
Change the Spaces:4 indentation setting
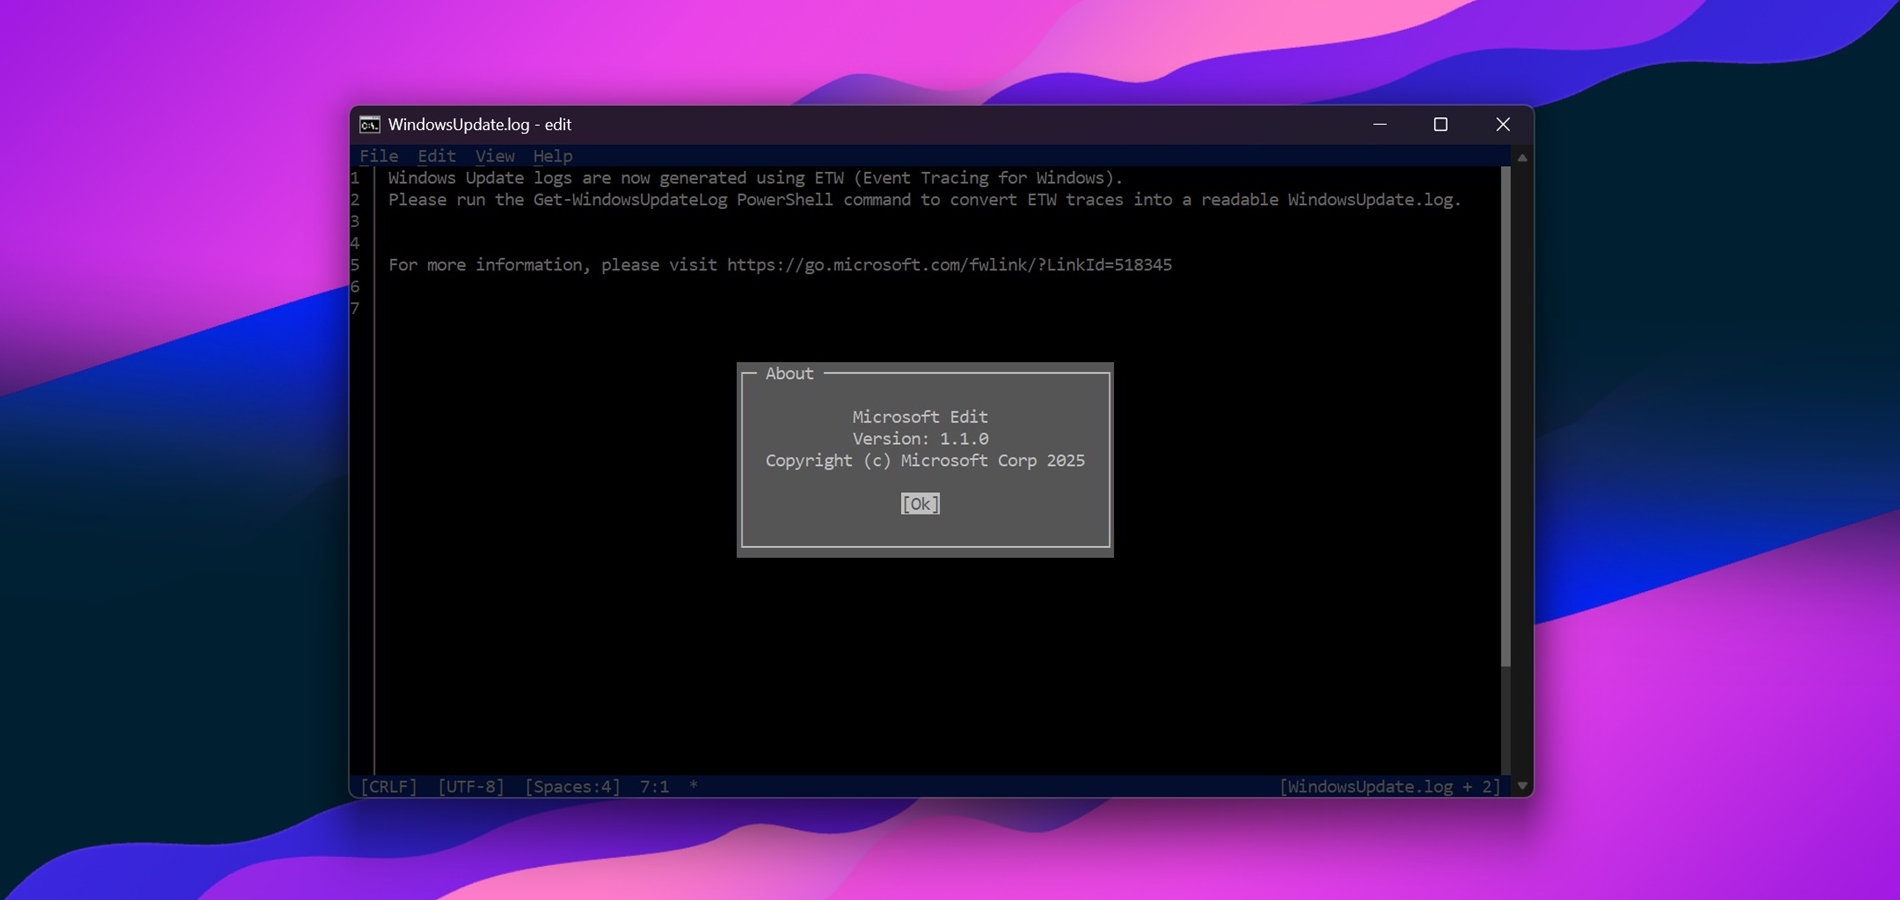pos(572,787)
